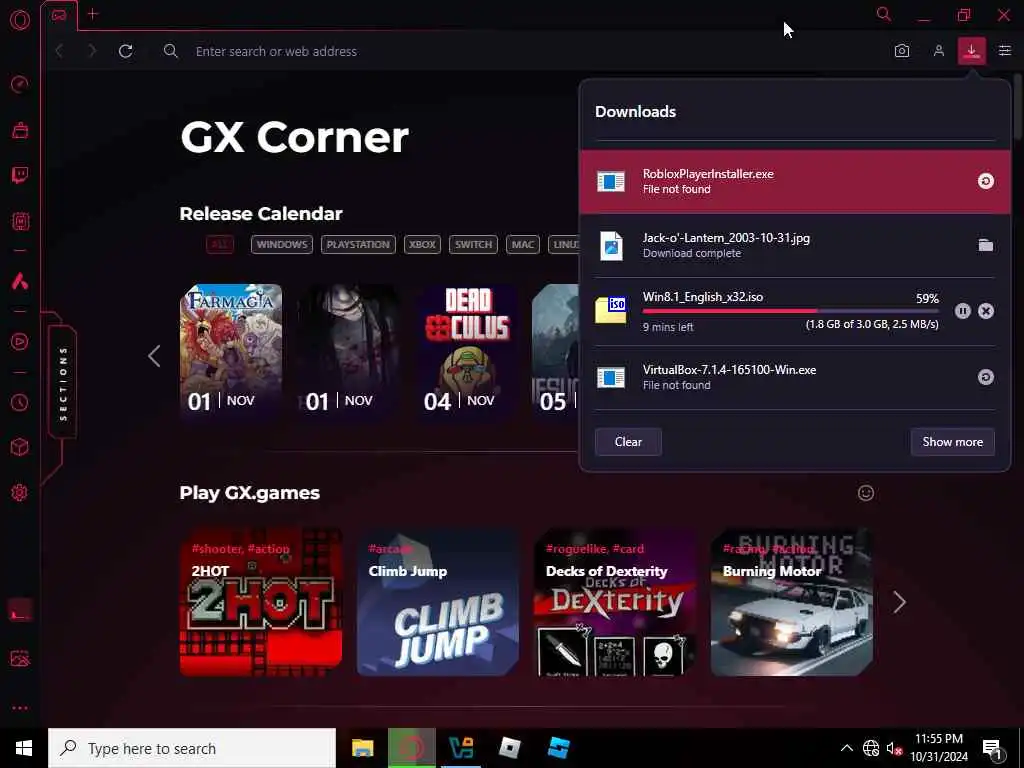Open Windows notification center icon
Screen dimensions: 1024x768
(993, 749)
